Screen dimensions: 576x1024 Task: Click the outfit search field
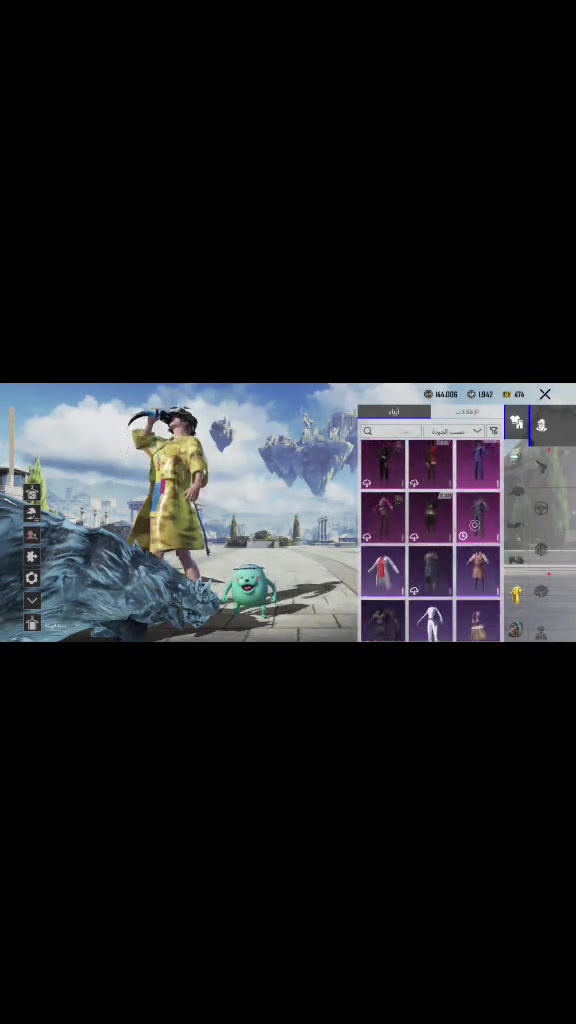coord(391,431)
